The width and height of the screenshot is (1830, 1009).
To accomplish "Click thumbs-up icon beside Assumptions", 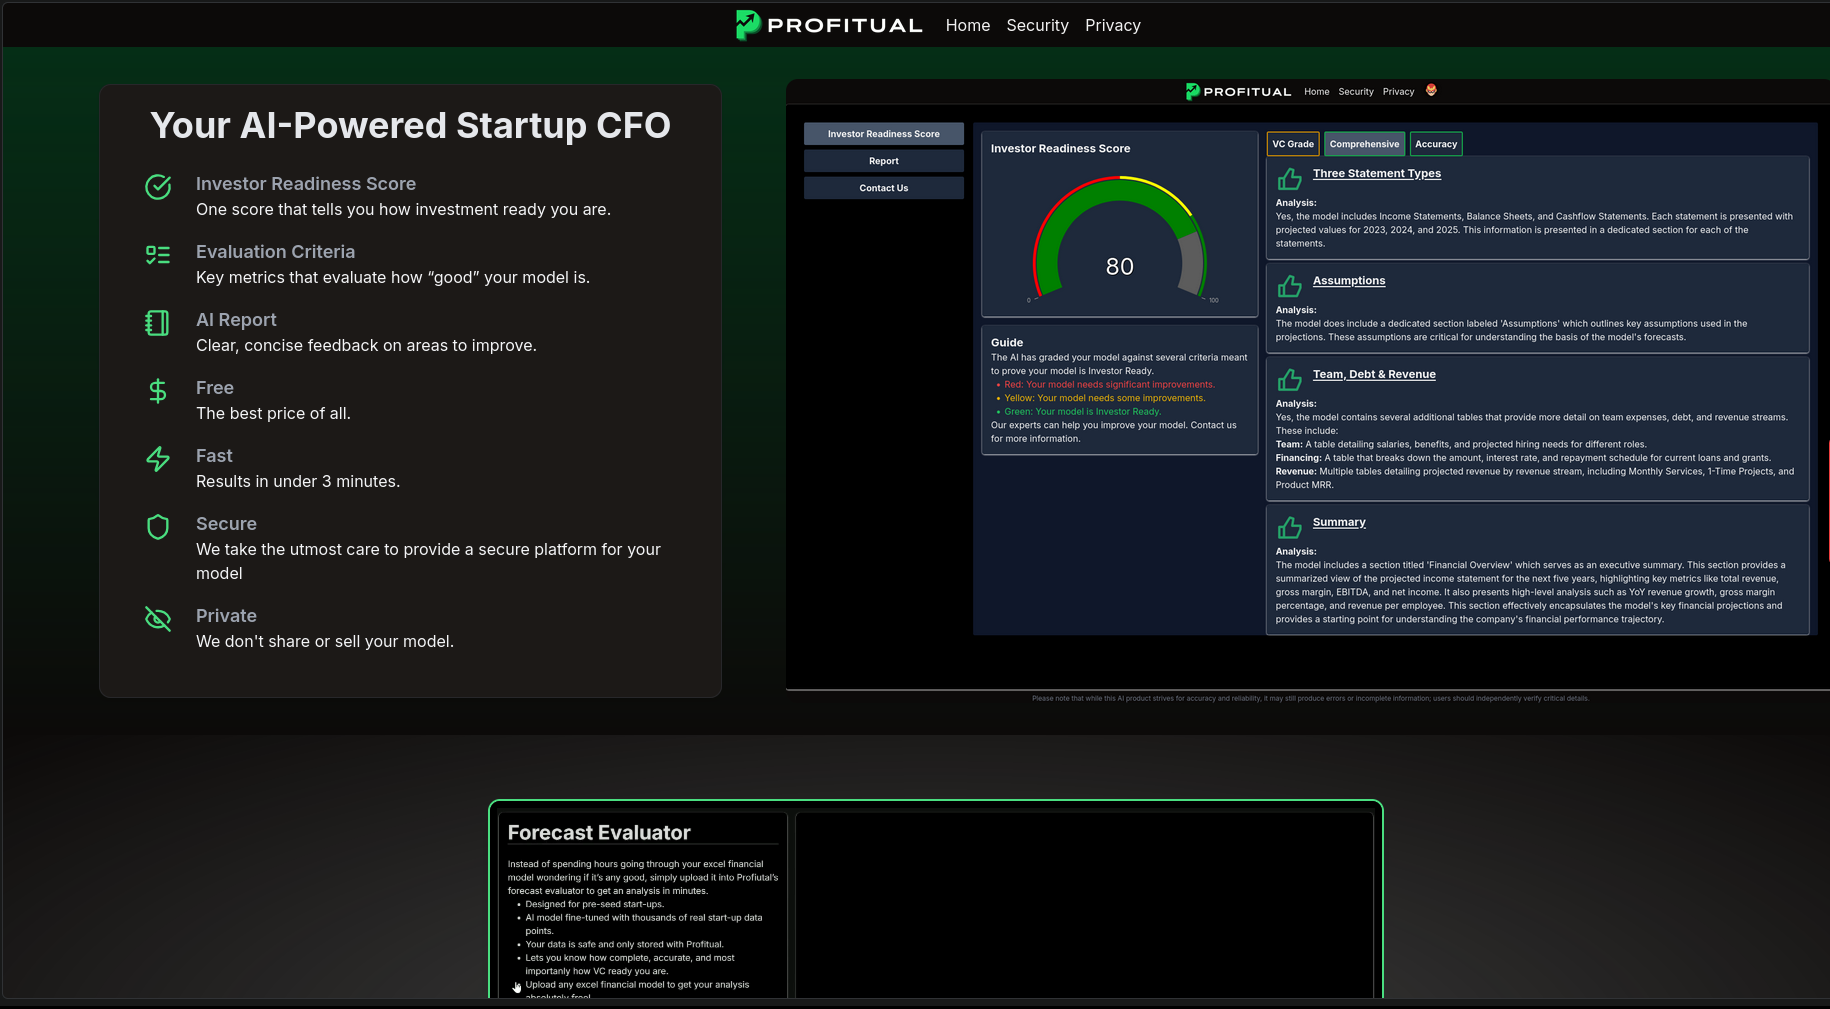I will pyautogui.click(x=1290, y=286).
